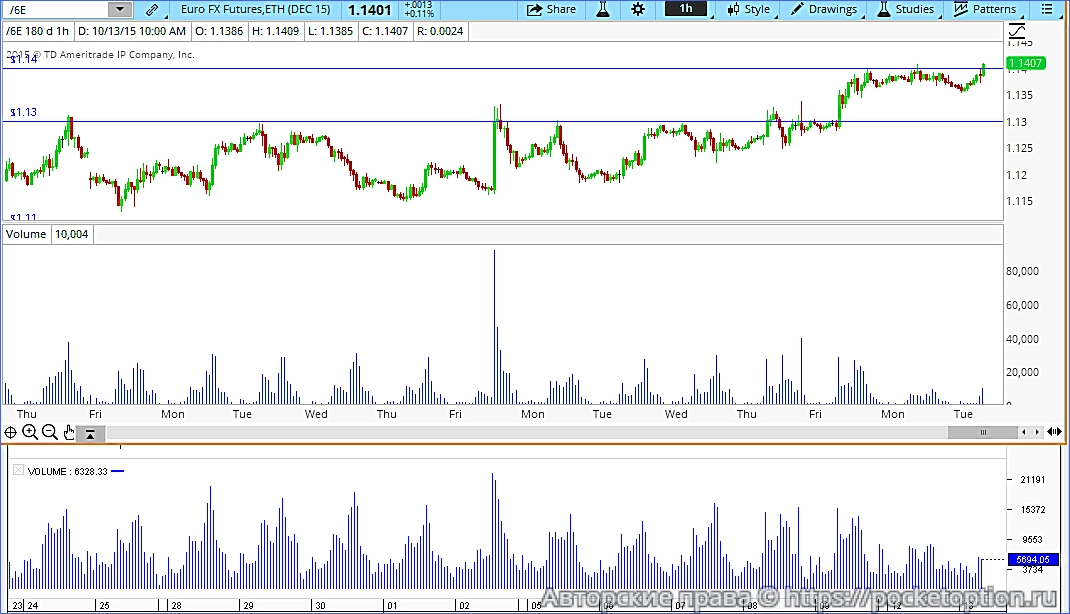This screenshot has width=1070, height=614.
Task: Close the VOLUME indicator with its X box
Action: coord(17,470)
